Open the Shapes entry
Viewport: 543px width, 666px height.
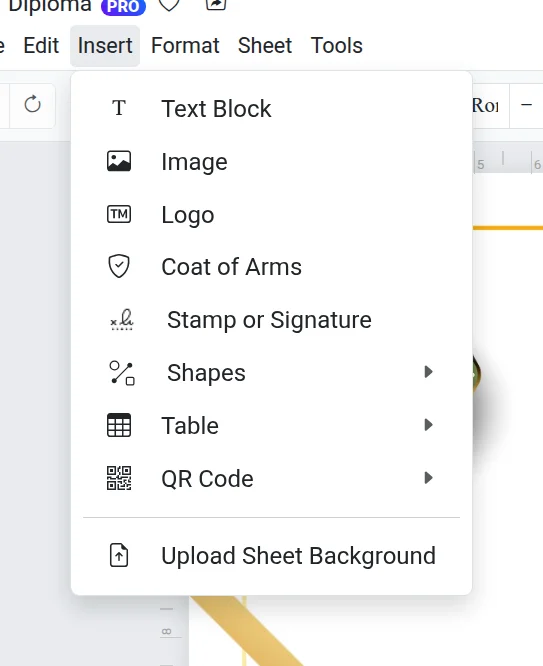click(x=272, y=373)
